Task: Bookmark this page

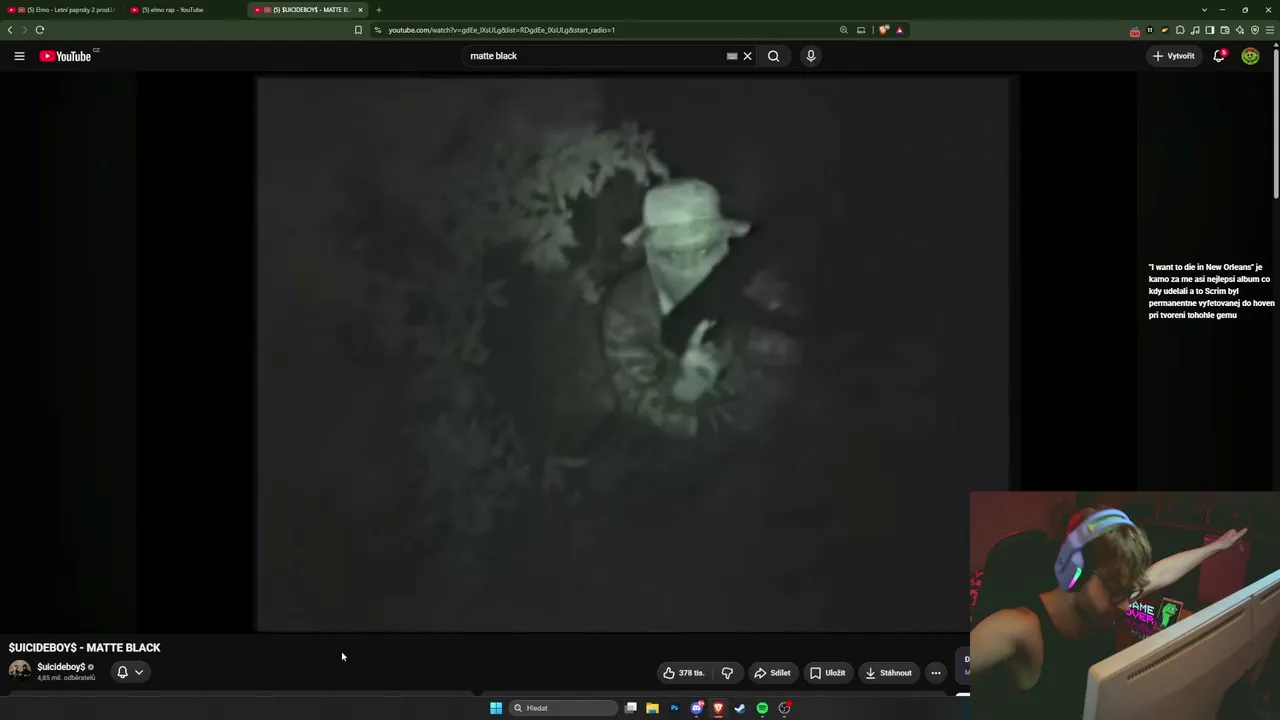Action: tap(358, 30)
